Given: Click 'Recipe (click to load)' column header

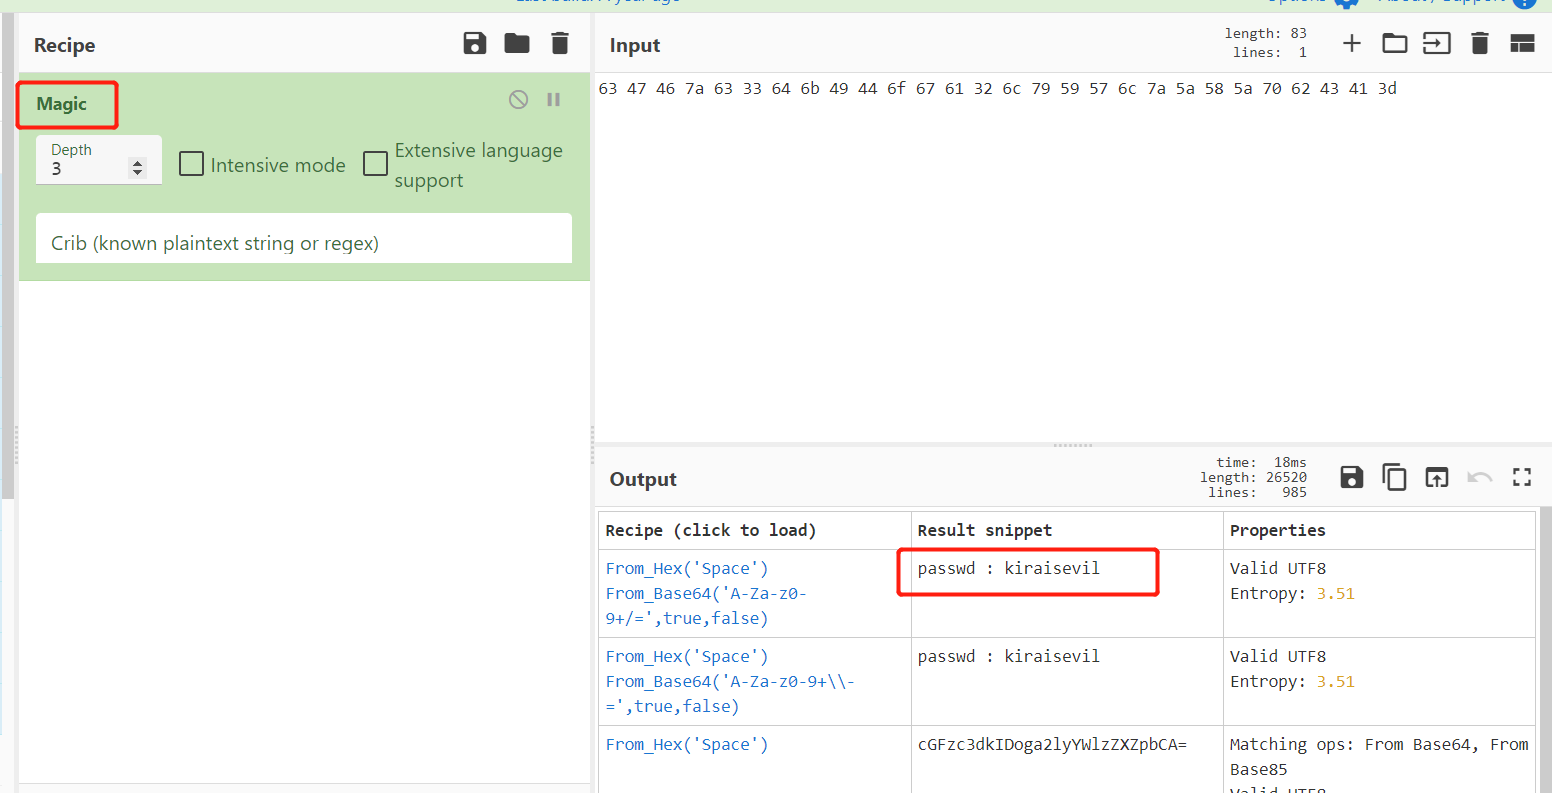Looking at the screenshot, I should pyautogui.click(x=711, y=530).
